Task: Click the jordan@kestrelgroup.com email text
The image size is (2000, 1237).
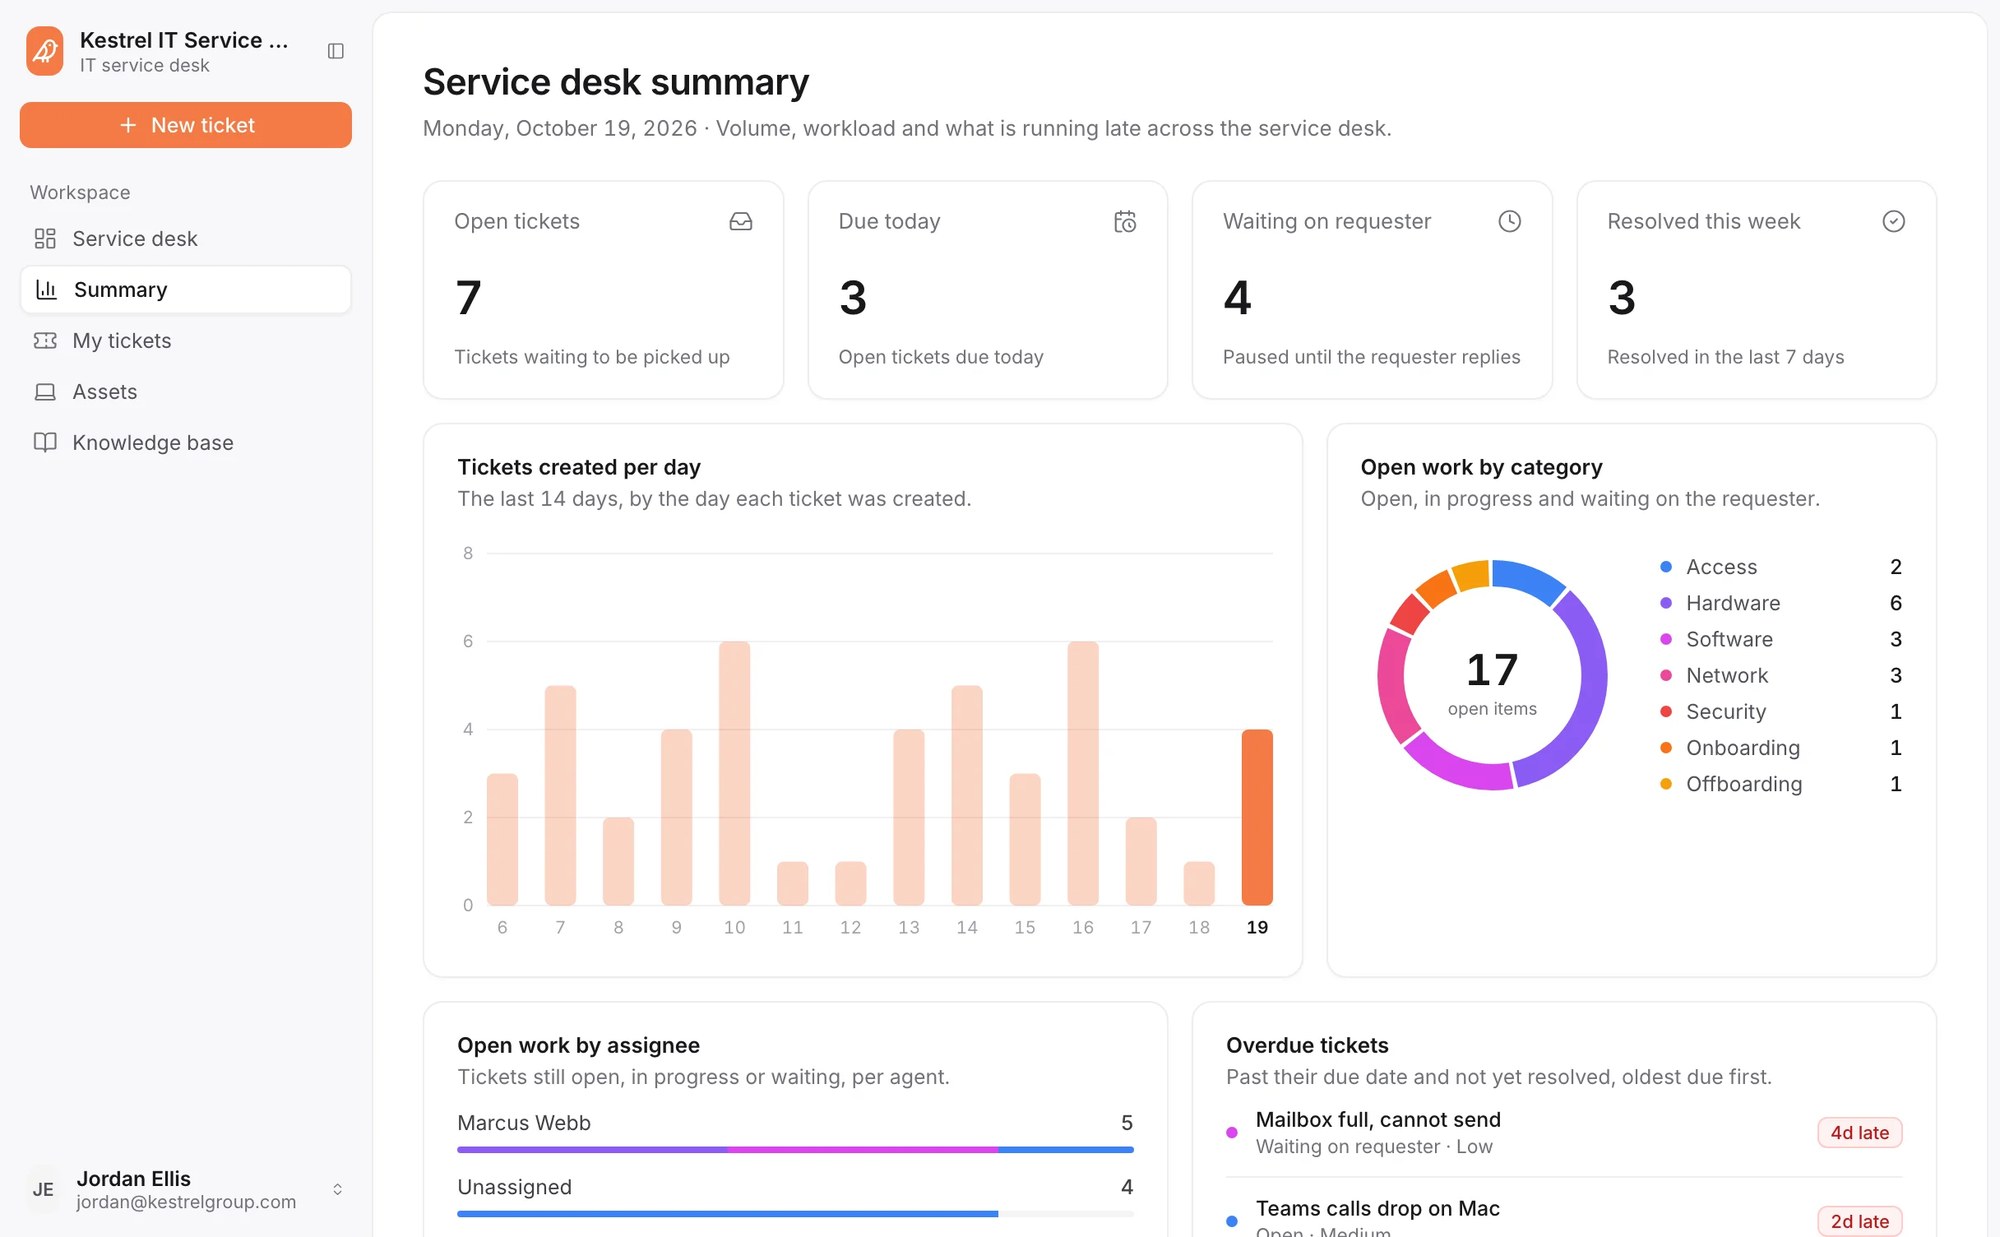Action: click(x=186, y=1202)
